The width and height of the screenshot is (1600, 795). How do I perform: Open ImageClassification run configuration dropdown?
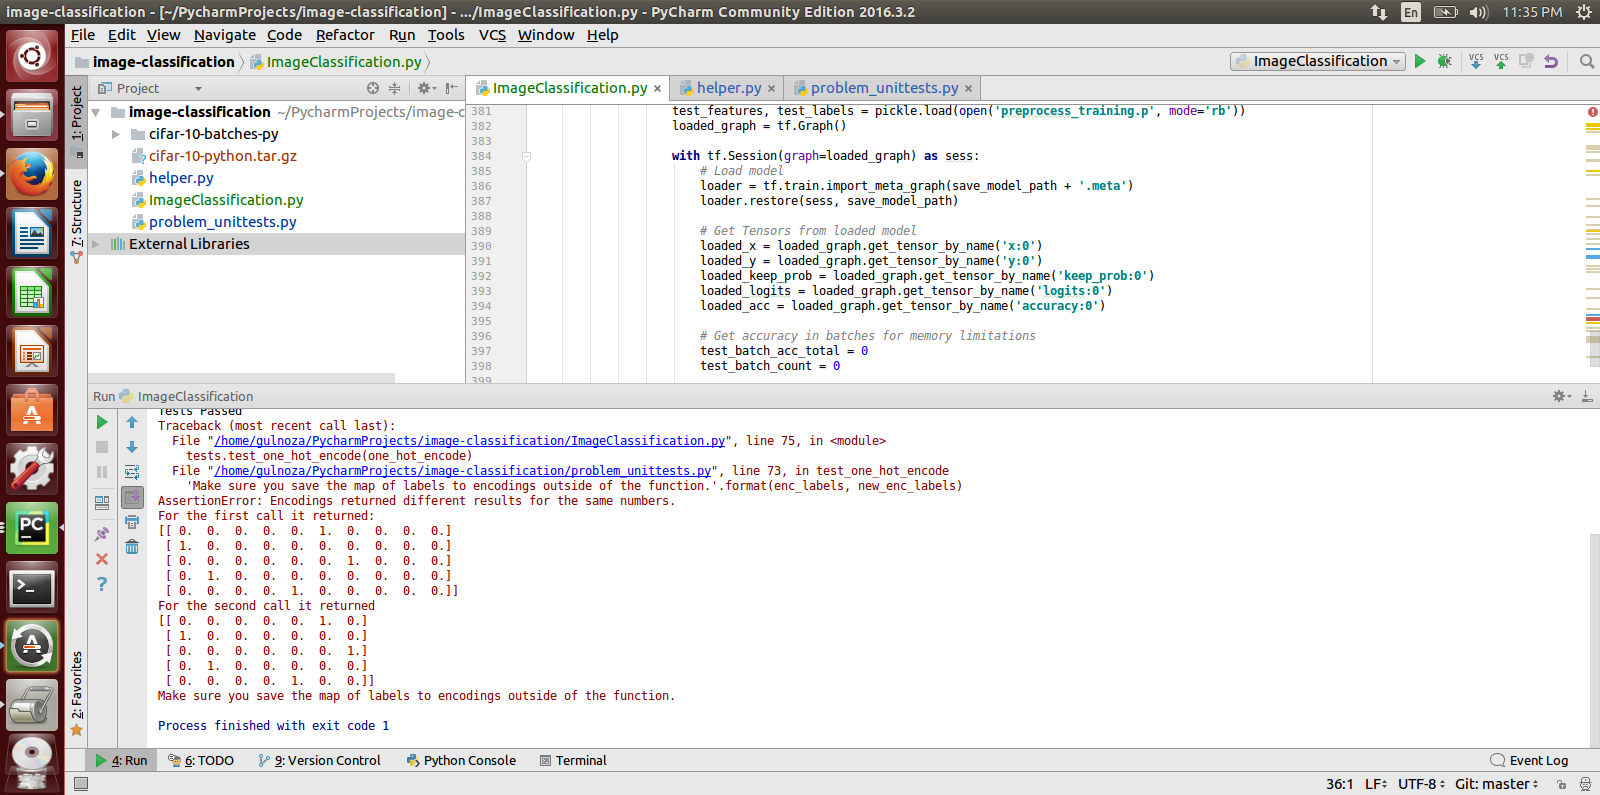(1318, 61)
